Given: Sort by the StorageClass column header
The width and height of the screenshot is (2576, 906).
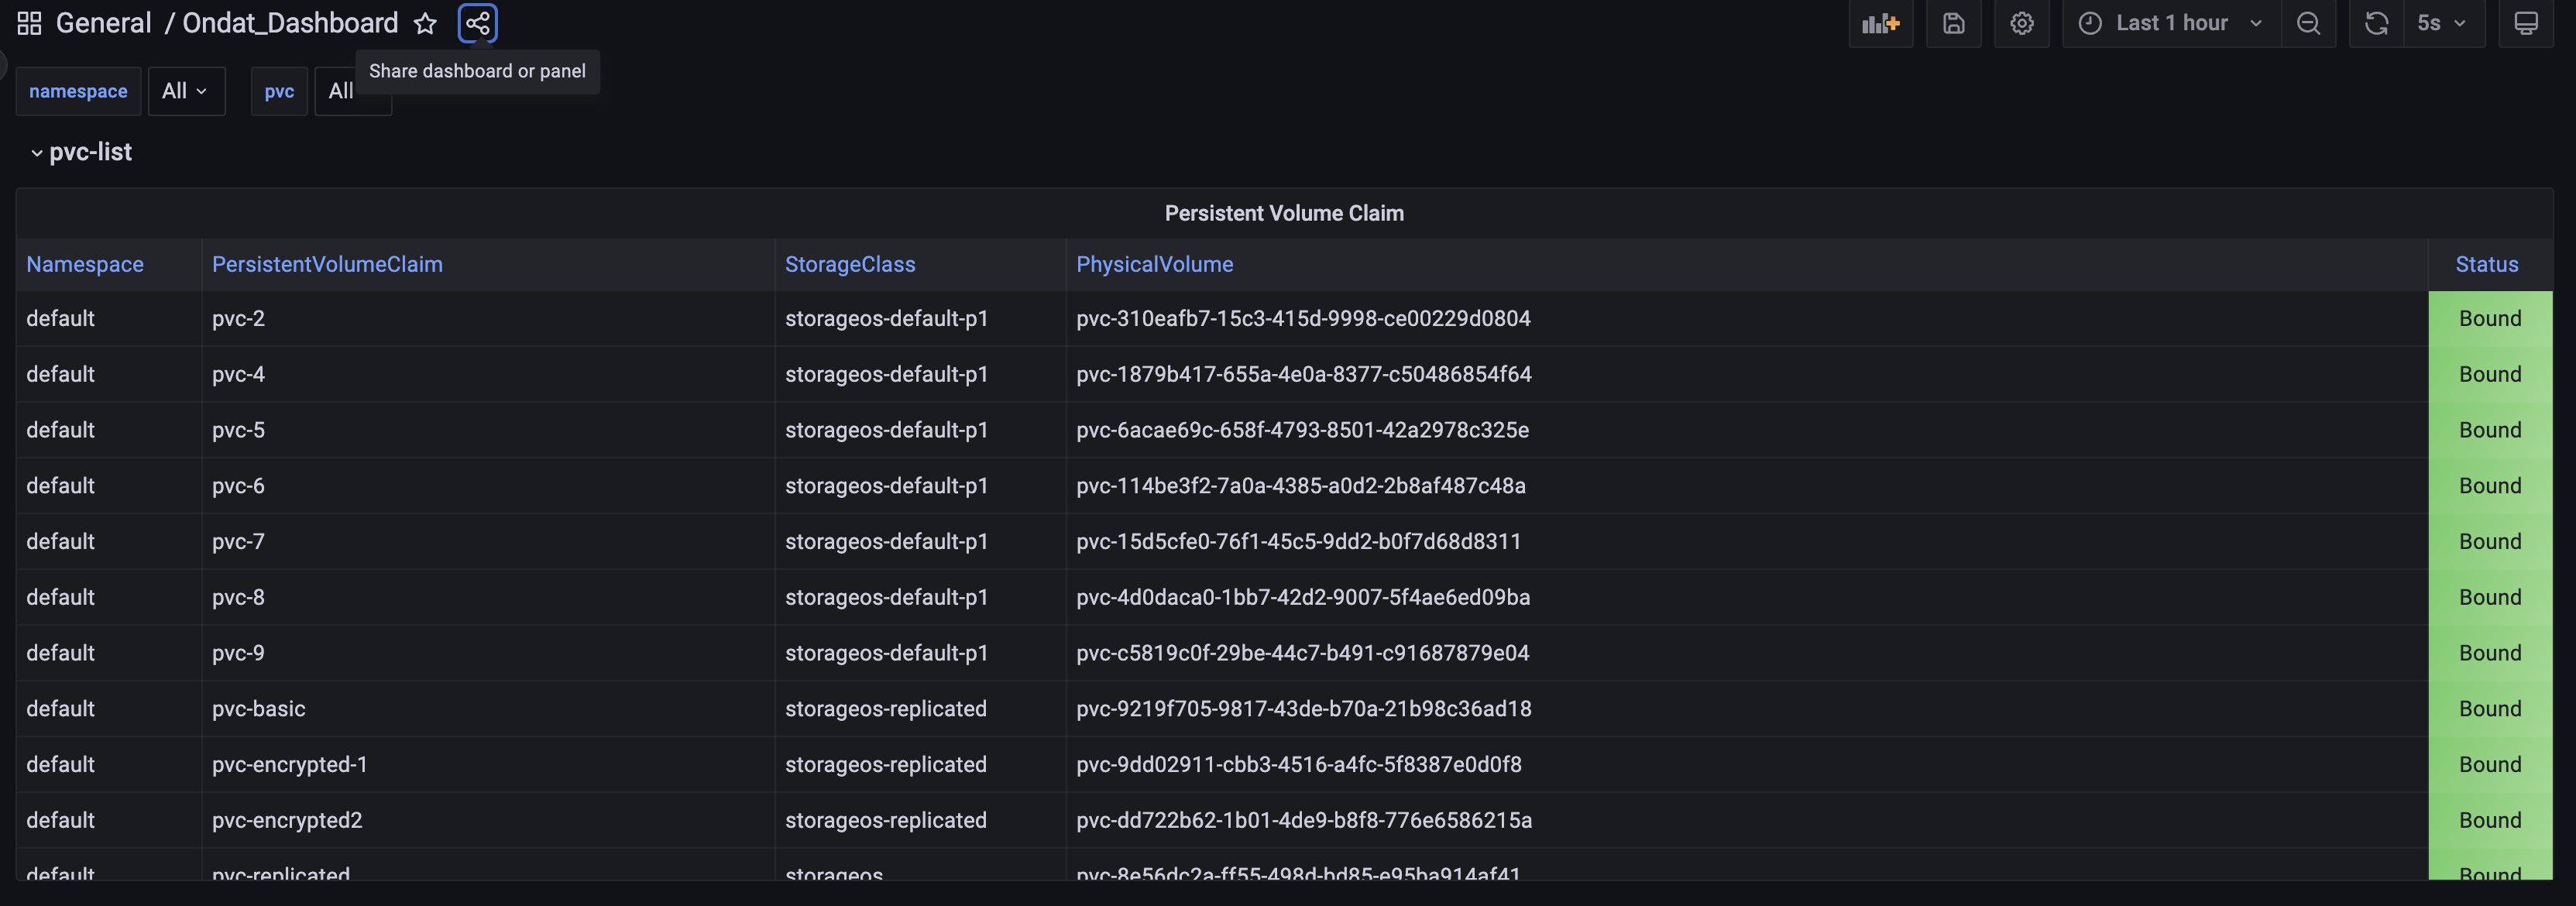Looking at the screenshot, I should (x=849, y=264).
